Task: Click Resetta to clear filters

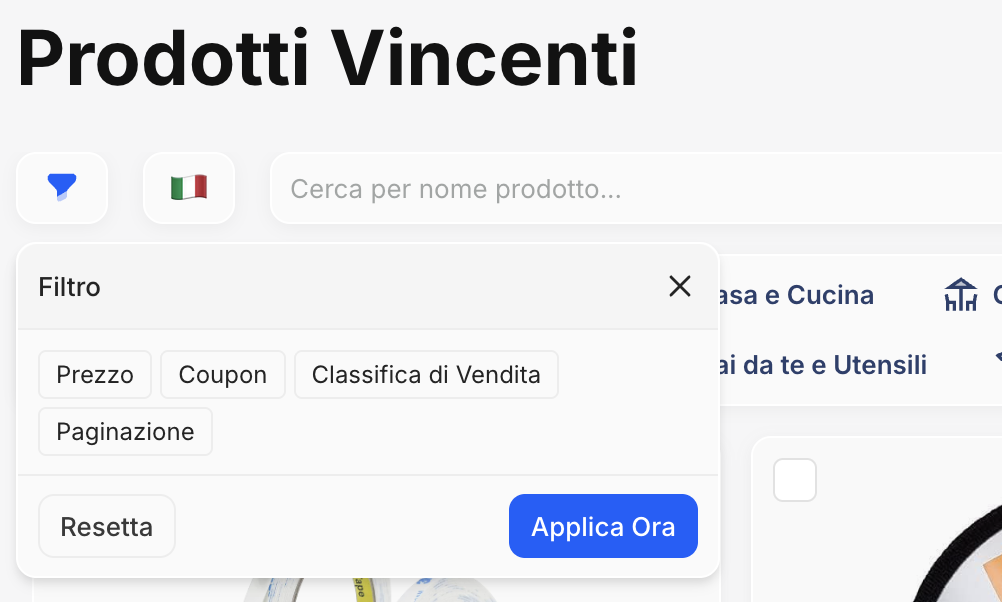Action: [106, 525]
